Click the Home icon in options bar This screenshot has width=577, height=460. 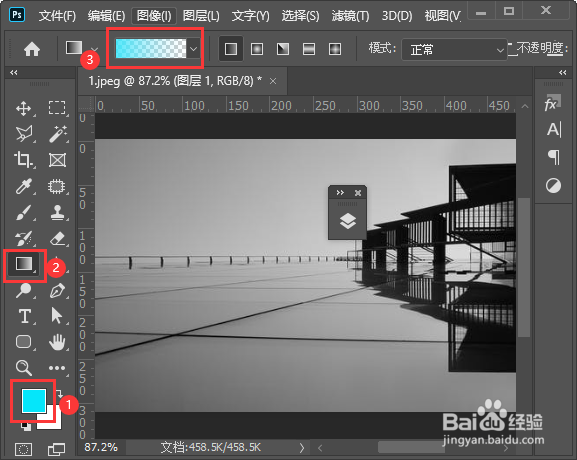(x=32, y=49)
